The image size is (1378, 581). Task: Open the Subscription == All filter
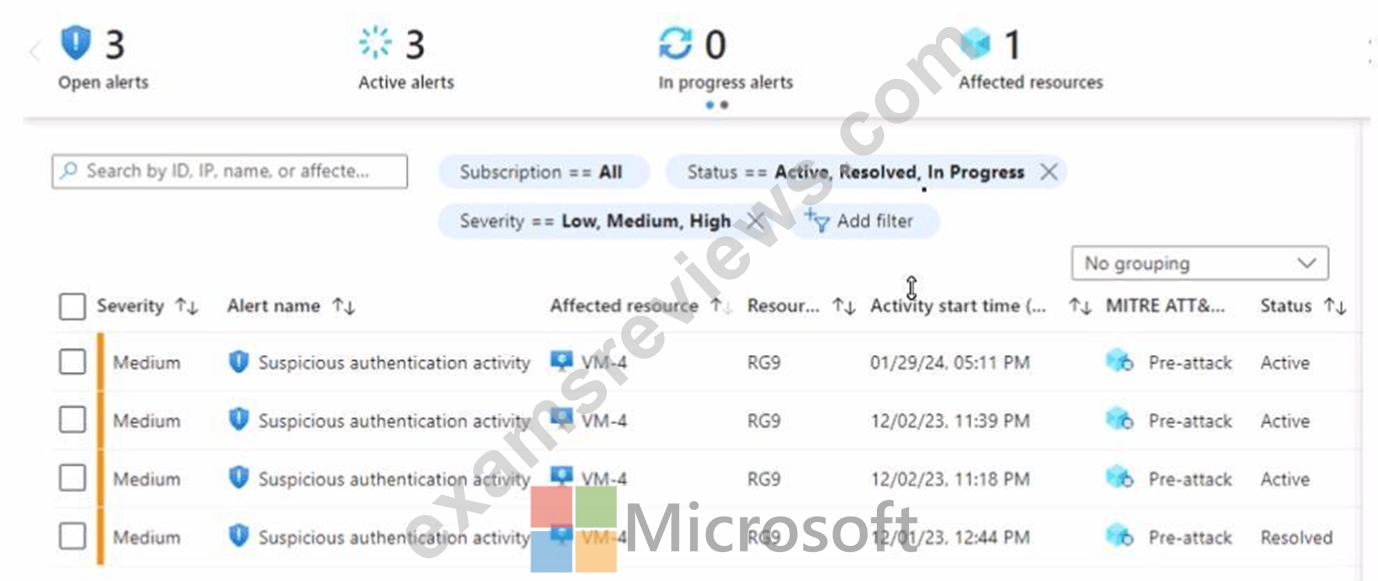[x=543, y=172]
